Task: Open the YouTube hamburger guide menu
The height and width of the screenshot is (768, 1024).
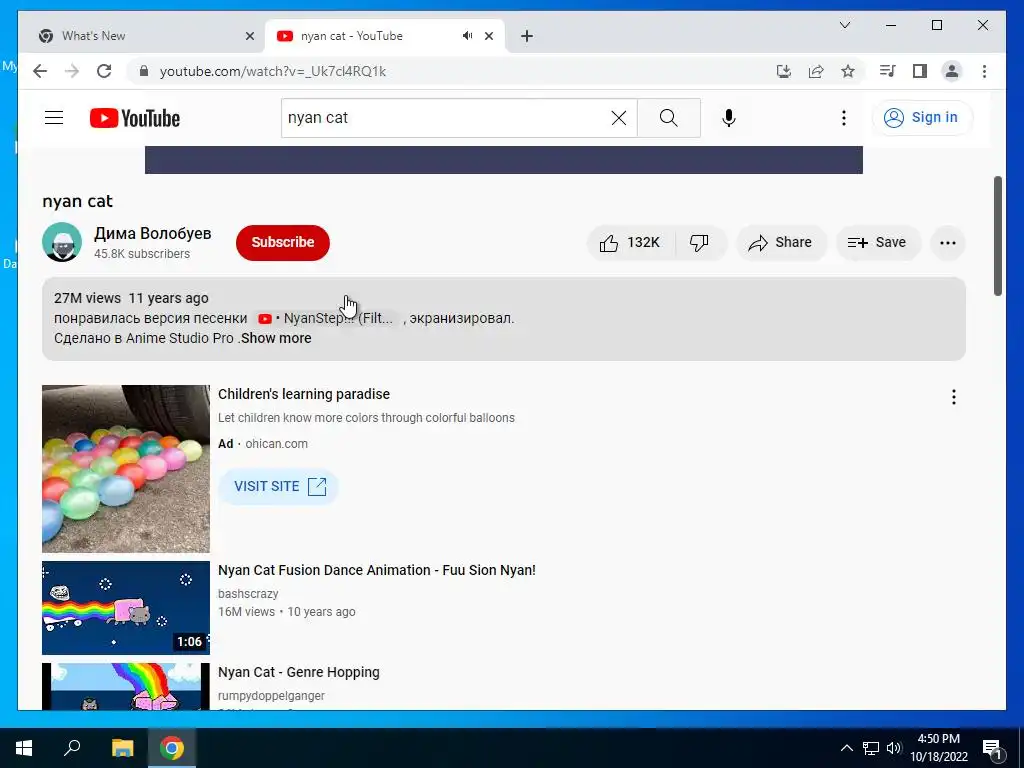Action: pyautogui.click(x=54, y=118)
